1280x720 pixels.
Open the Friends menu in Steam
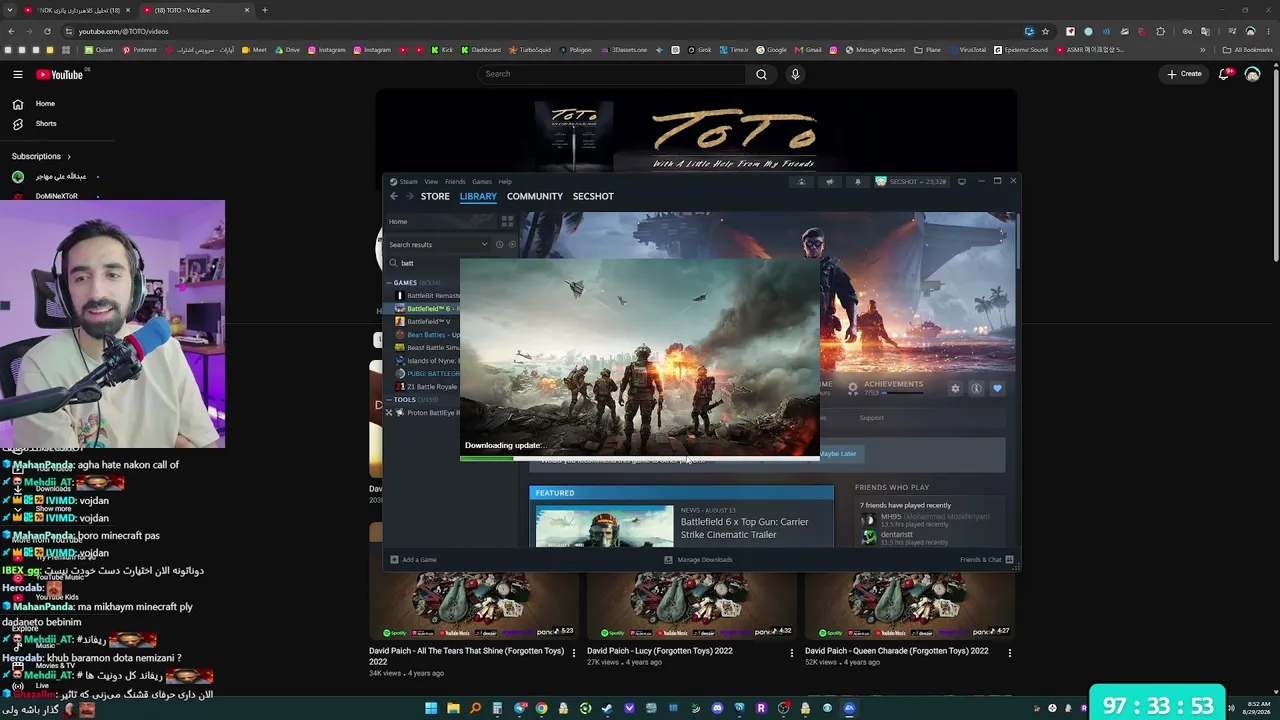point(455,182)
